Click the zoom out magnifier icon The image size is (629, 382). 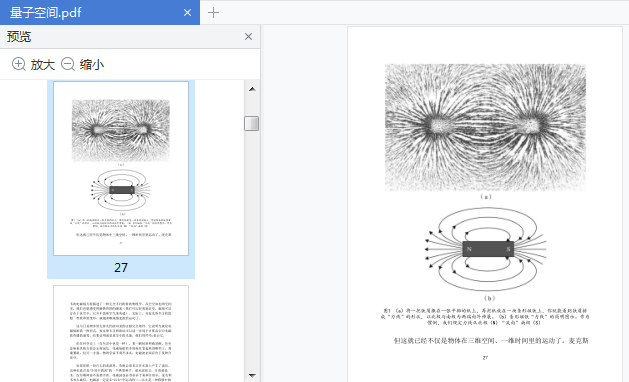point(68,64)
